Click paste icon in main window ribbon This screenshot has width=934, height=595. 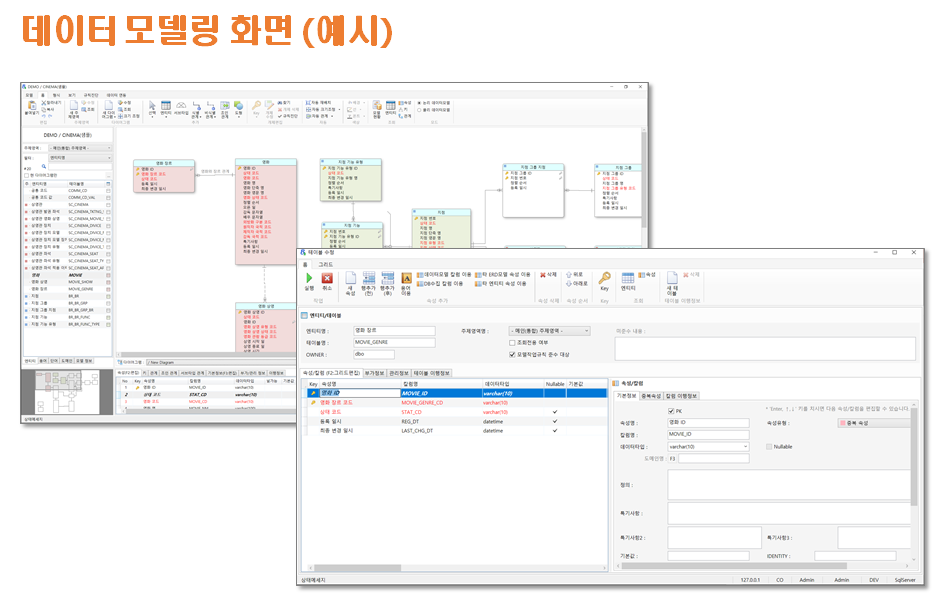(32, 106)
